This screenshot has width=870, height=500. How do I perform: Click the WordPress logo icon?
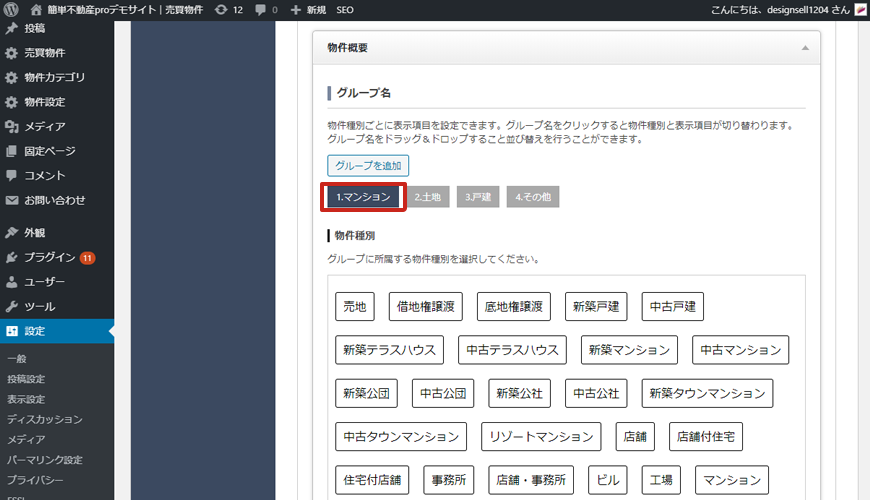(x=12, y=9)
